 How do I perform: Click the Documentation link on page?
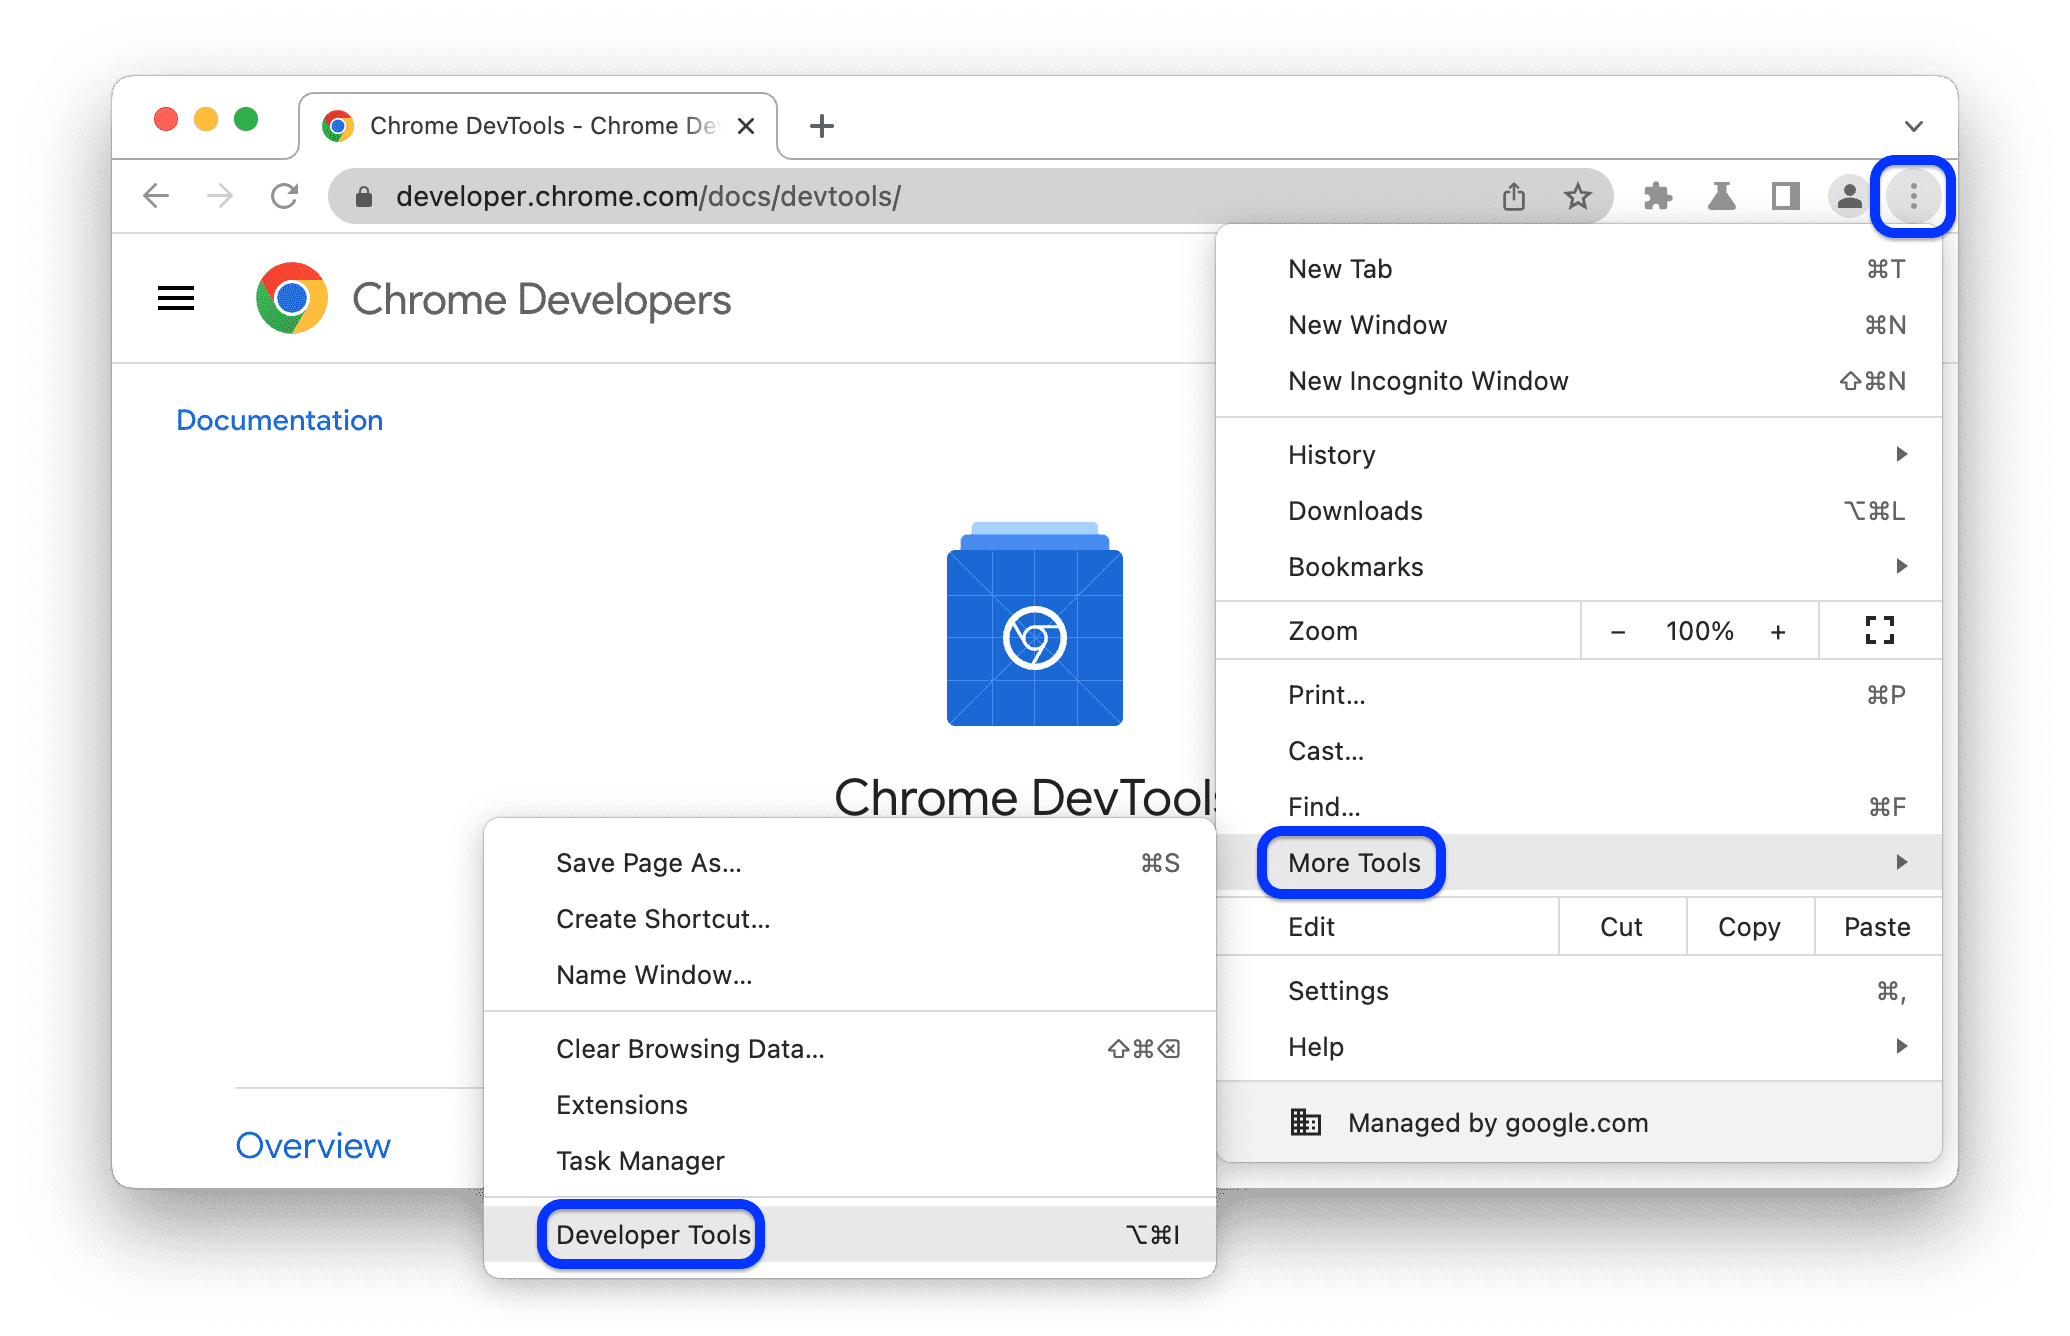(x=278, y=418)
